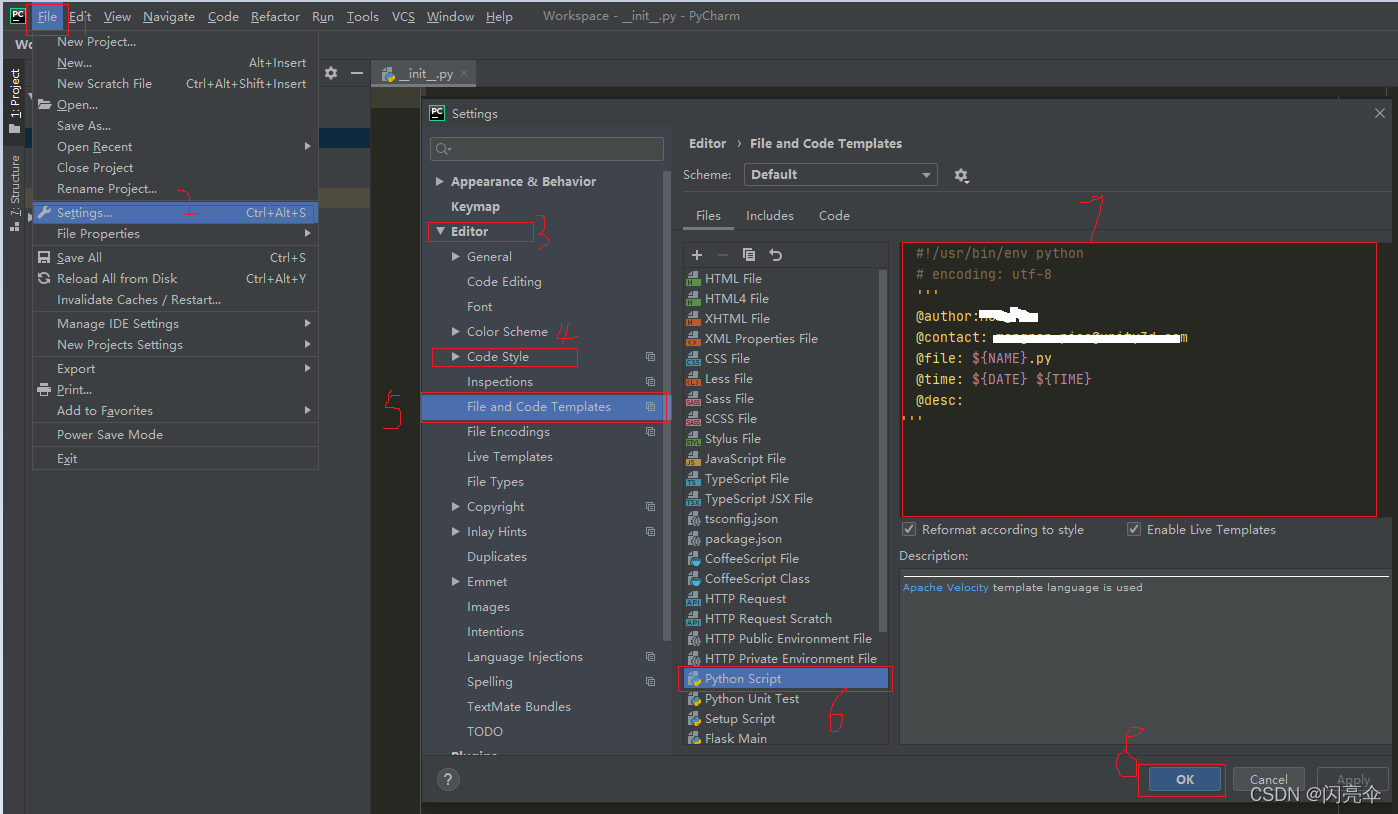This screenshot has width=1398, height=814.
Task: Toggle Enable Live Templates checkbox
Action: point(1134,530)
